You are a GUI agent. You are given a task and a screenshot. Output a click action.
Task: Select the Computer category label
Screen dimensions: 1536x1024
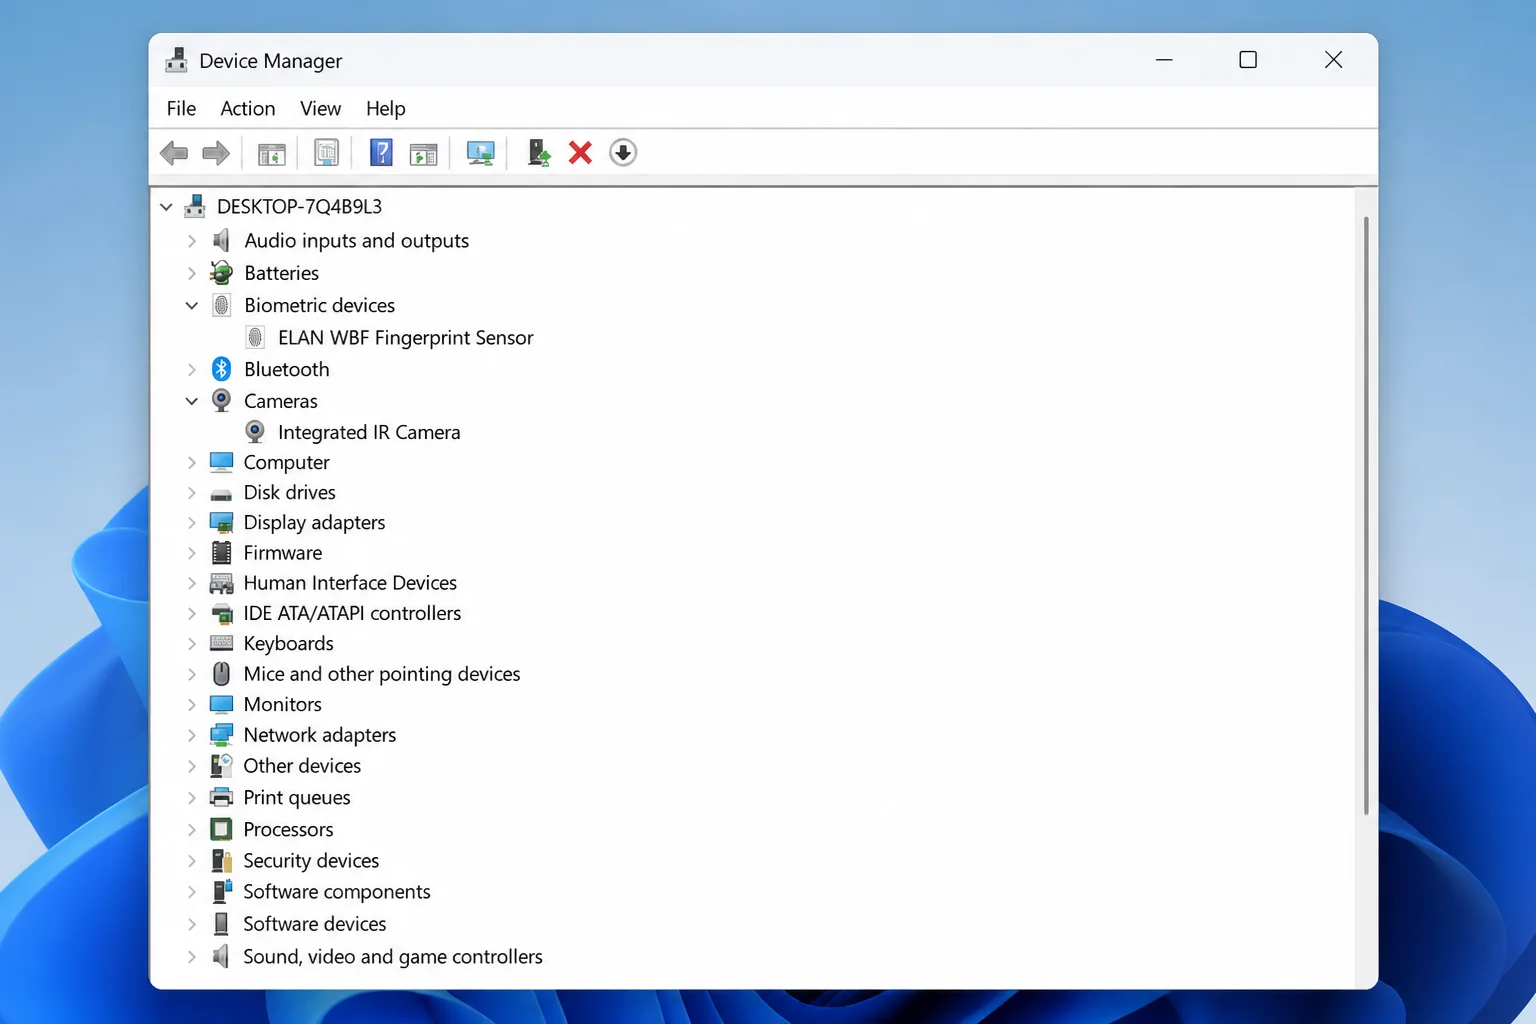click(x=286, y=463)
